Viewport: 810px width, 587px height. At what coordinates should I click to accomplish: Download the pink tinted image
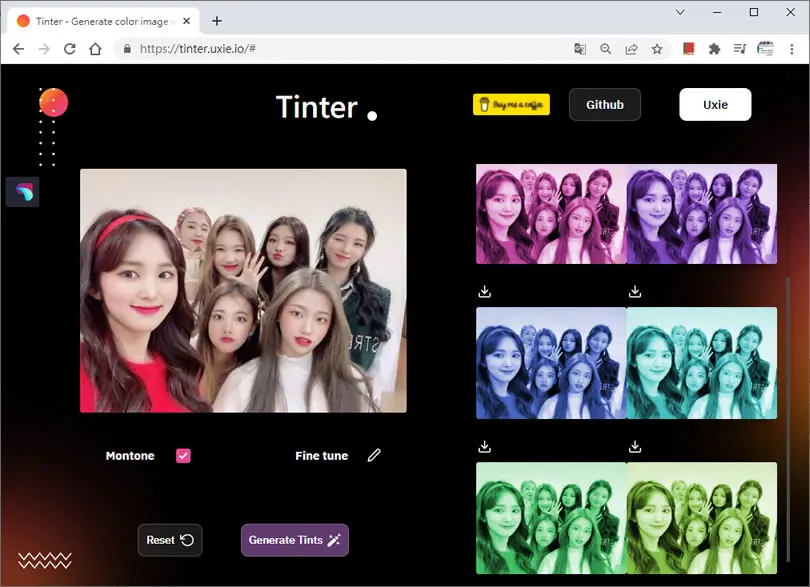point(485,292)
